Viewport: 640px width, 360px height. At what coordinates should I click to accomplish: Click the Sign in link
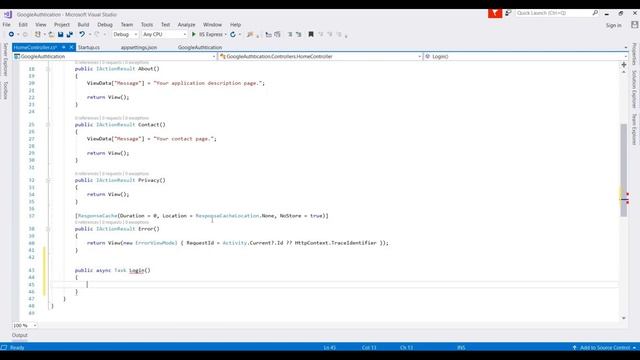(613, 25)
